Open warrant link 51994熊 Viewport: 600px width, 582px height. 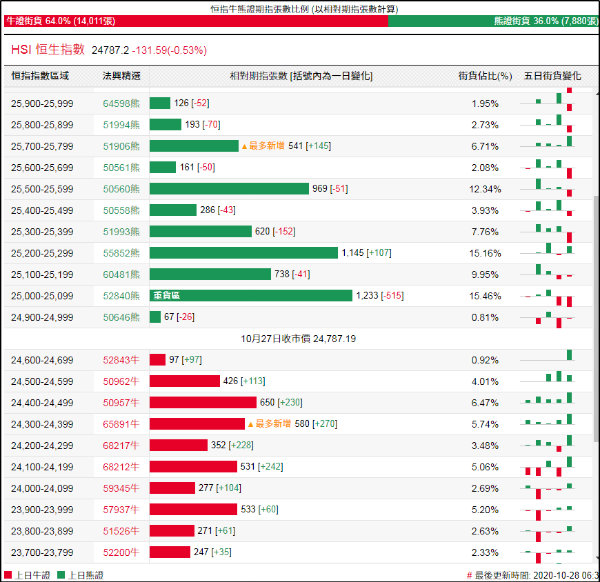(121, 125)
